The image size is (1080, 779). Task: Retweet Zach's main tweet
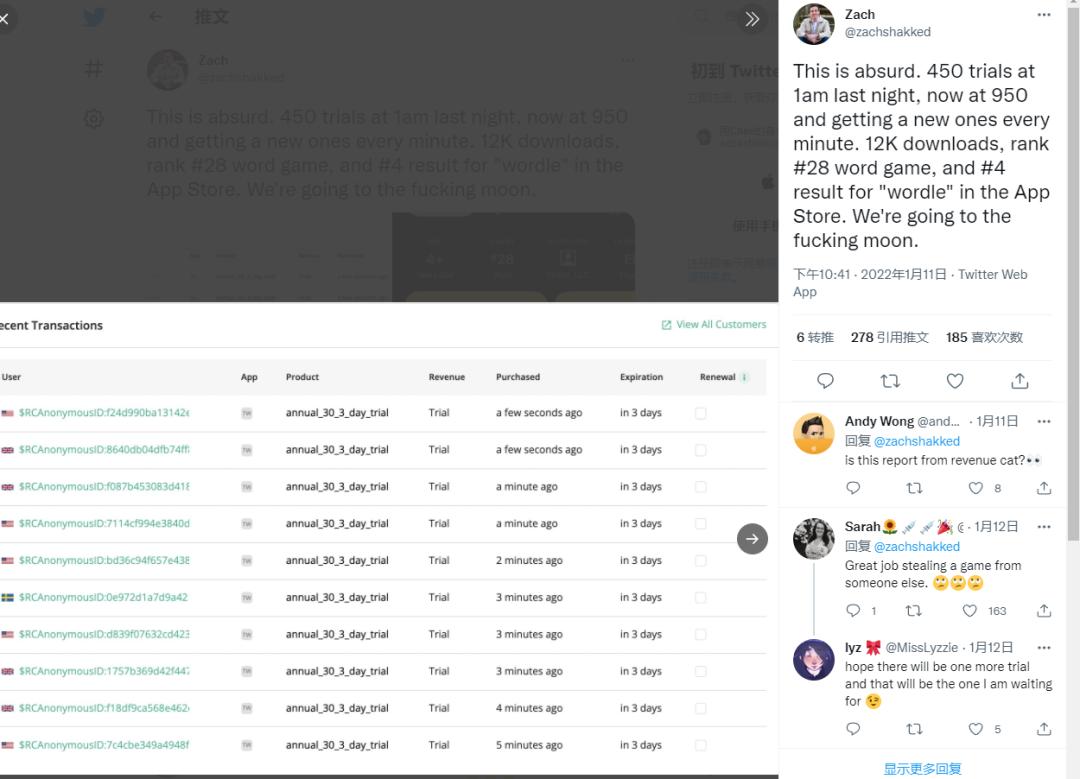click(x=889, y=381)
